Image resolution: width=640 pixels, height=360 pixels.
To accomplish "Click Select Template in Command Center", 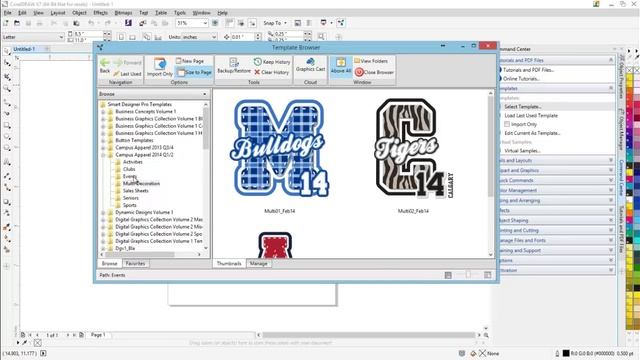I will (522, 107).
